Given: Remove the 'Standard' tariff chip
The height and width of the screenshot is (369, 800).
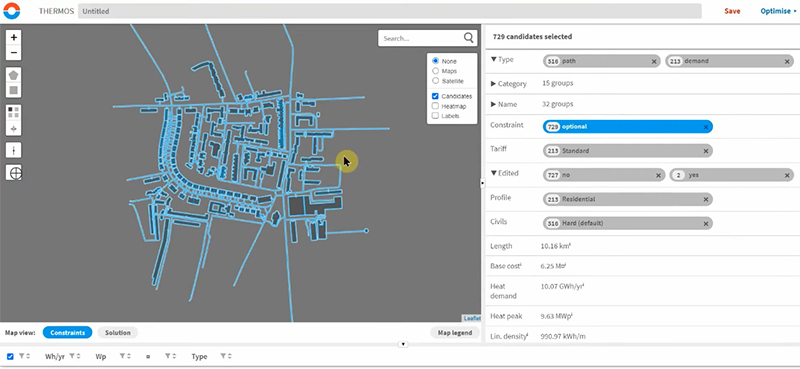Looking at the screenshot, I should 706,151.
